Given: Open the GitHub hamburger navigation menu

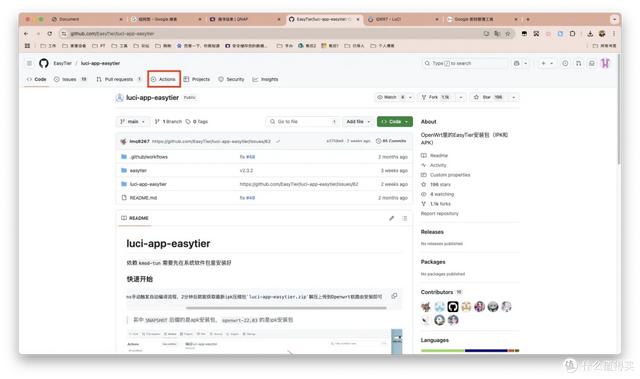Looking at the screenshot, I should coord(29,63).
